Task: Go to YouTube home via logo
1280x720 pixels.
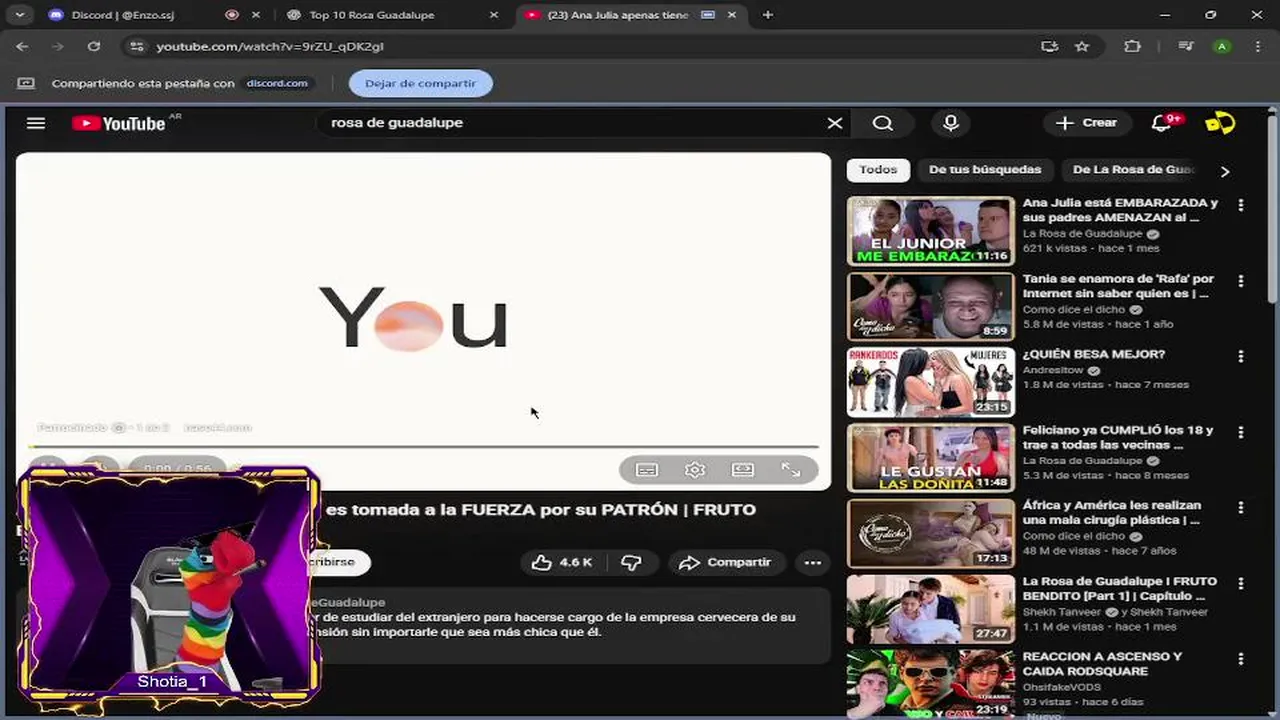Action: click(x=119, y=123)
